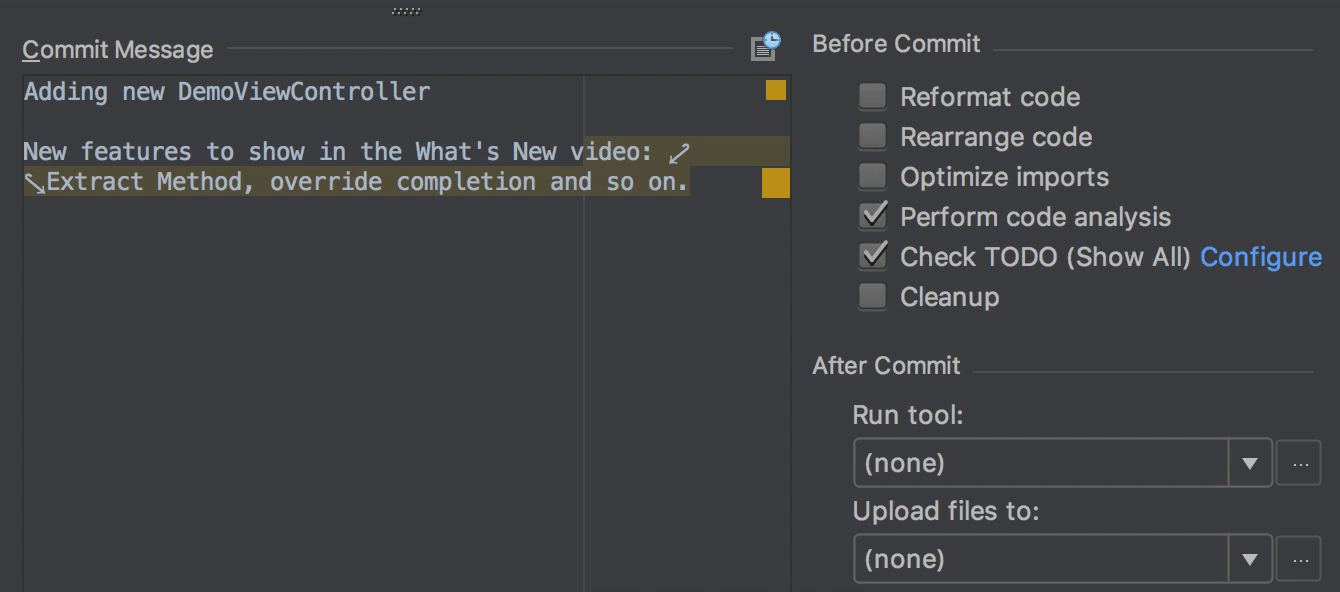The height and width of the screenshot is (592, 1340).
Task: Click the Configure link beside Check TODO
Action: [1260, 257]
